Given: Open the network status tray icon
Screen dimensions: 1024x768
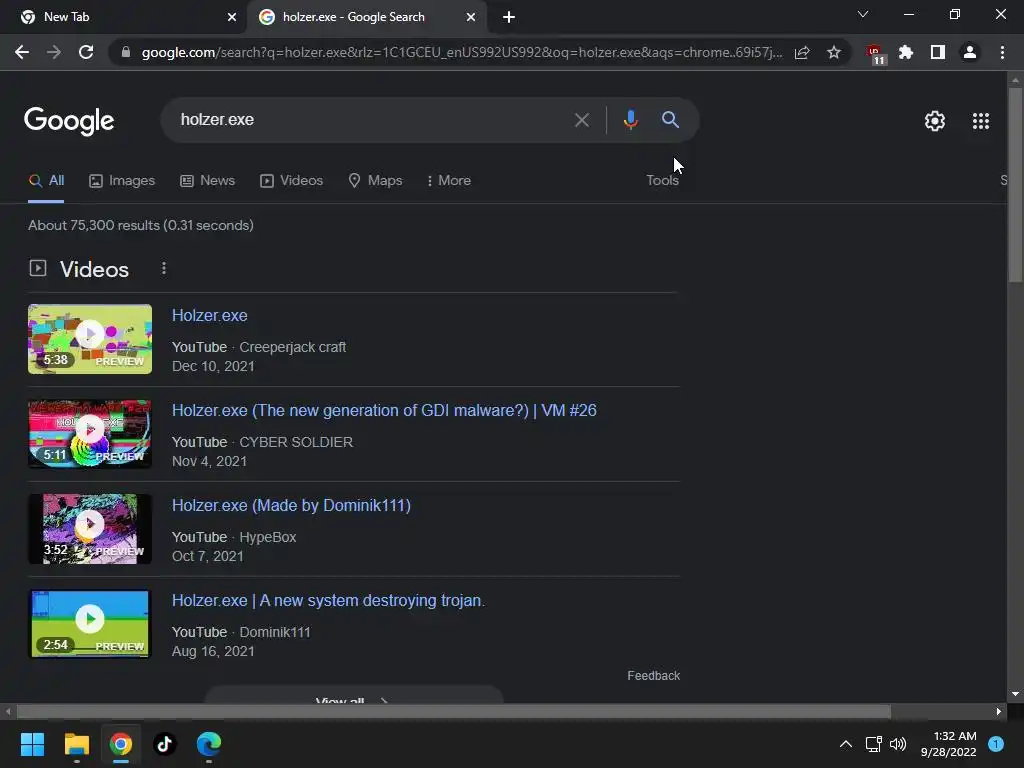Looking at the screenshot, I should tap(873, 744).
